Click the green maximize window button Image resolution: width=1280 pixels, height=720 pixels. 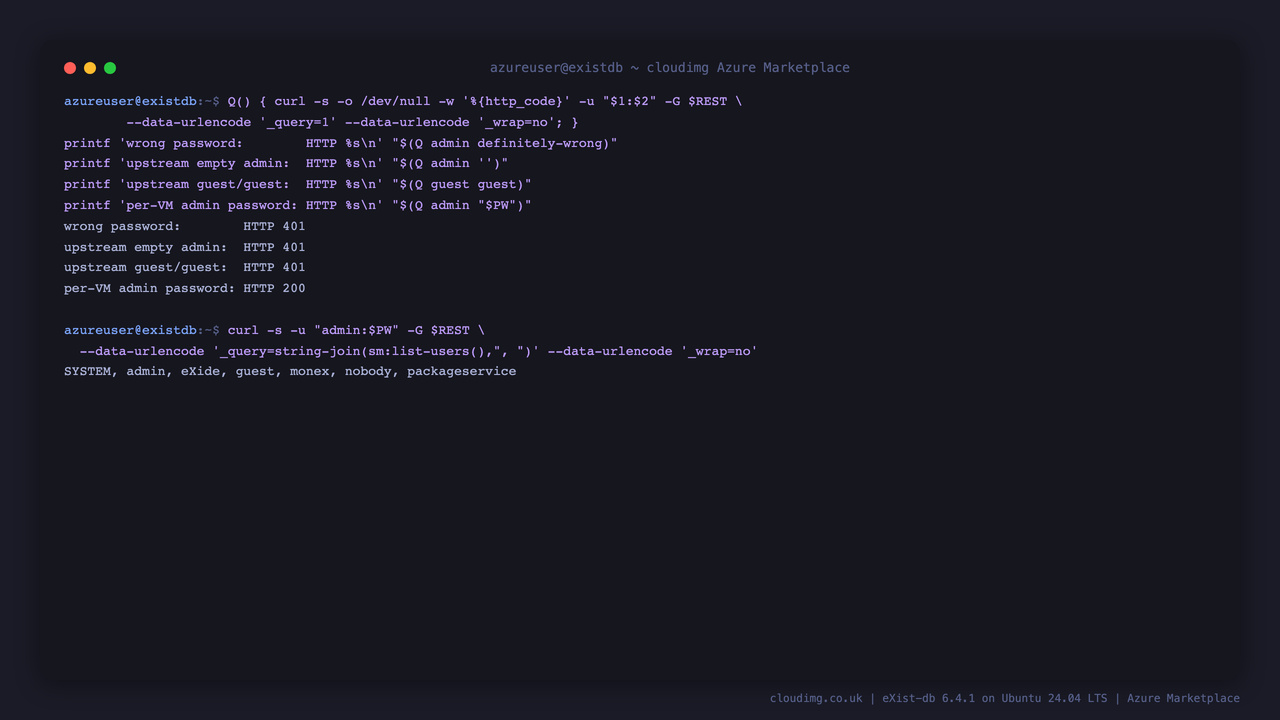point(110,68)
